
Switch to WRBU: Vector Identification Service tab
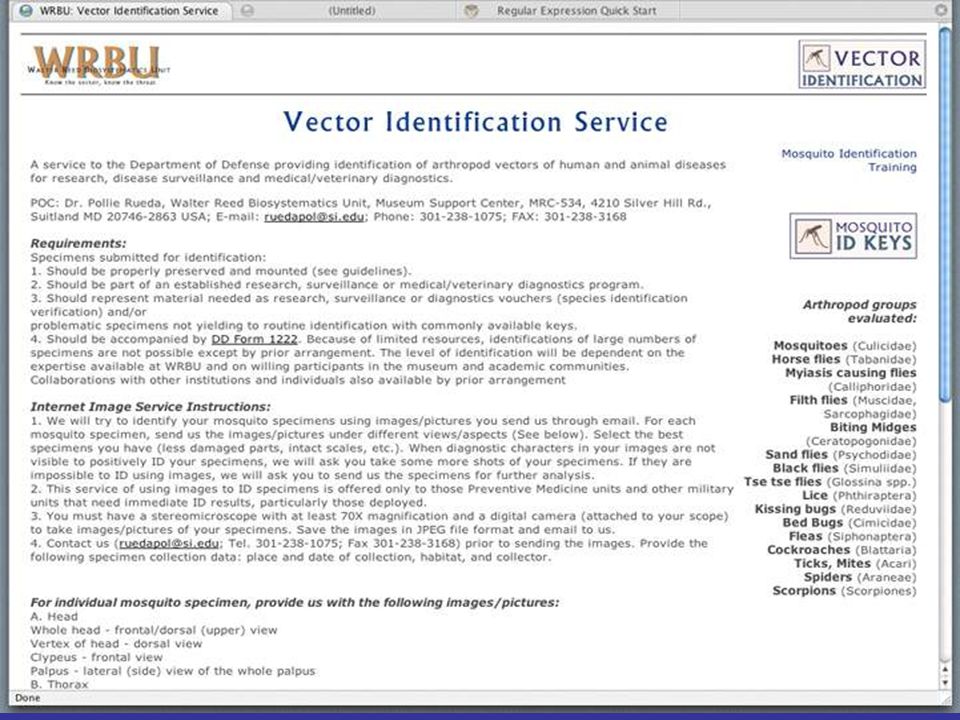point(121,10)
